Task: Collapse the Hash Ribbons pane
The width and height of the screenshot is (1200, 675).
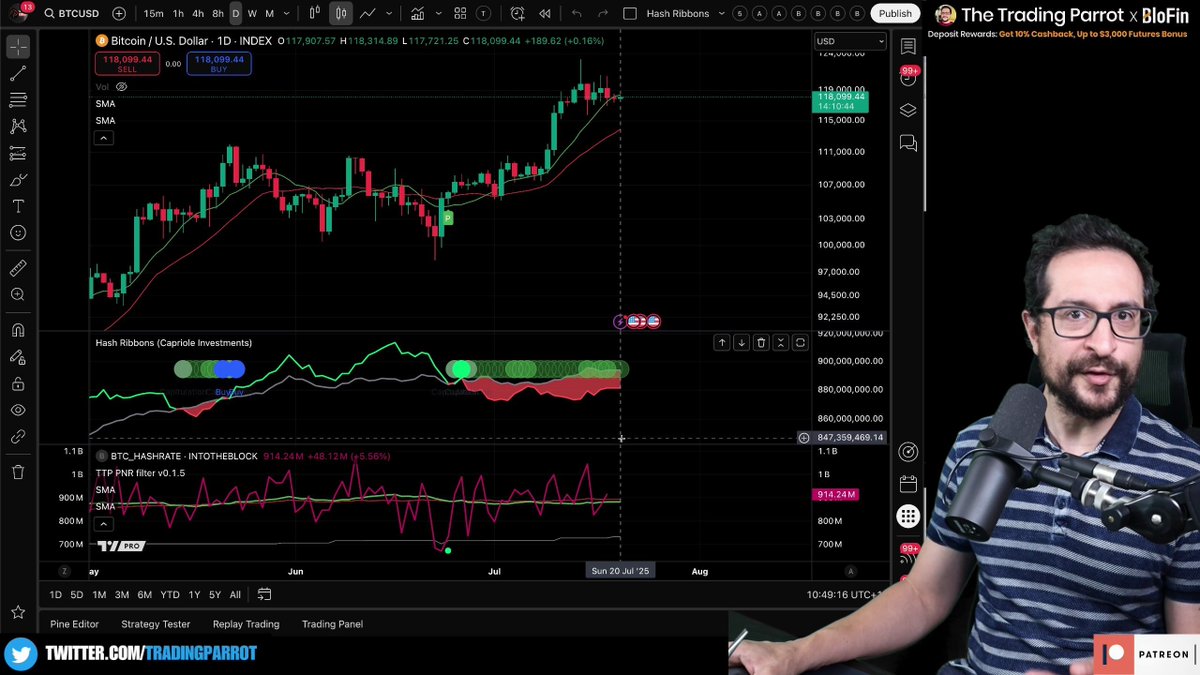Action: pyautogui.click(x=781, y=343)
